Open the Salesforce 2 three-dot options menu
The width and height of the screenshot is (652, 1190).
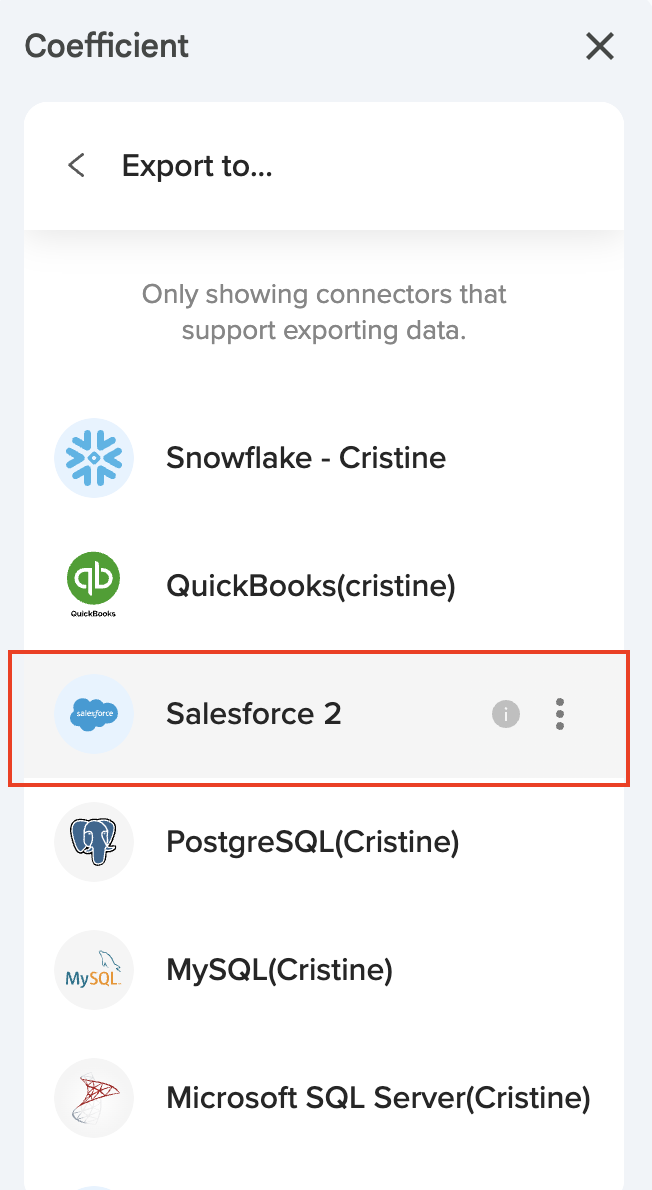(x=560, y=714)
